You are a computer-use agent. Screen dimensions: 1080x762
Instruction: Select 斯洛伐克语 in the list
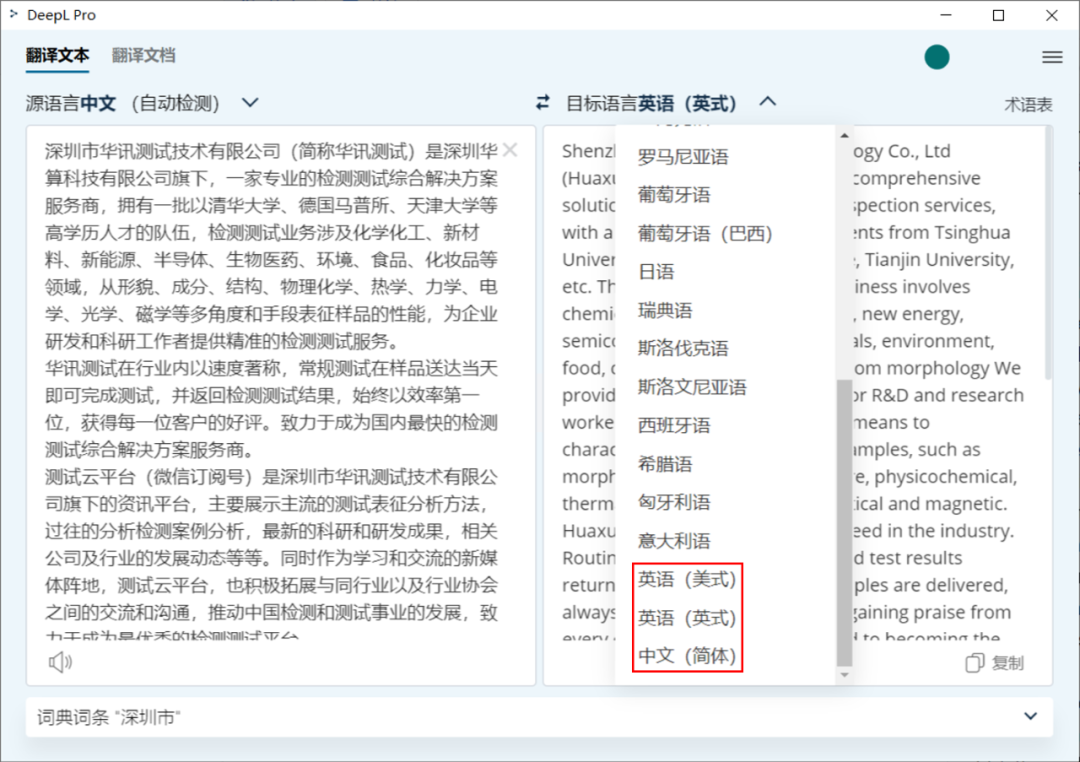point(683,348)
